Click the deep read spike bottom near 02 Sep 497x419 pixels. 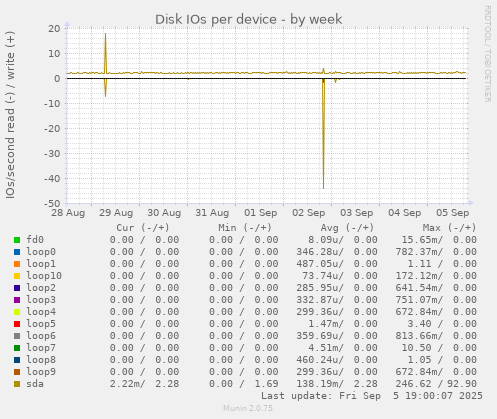[x=323, y=188]
